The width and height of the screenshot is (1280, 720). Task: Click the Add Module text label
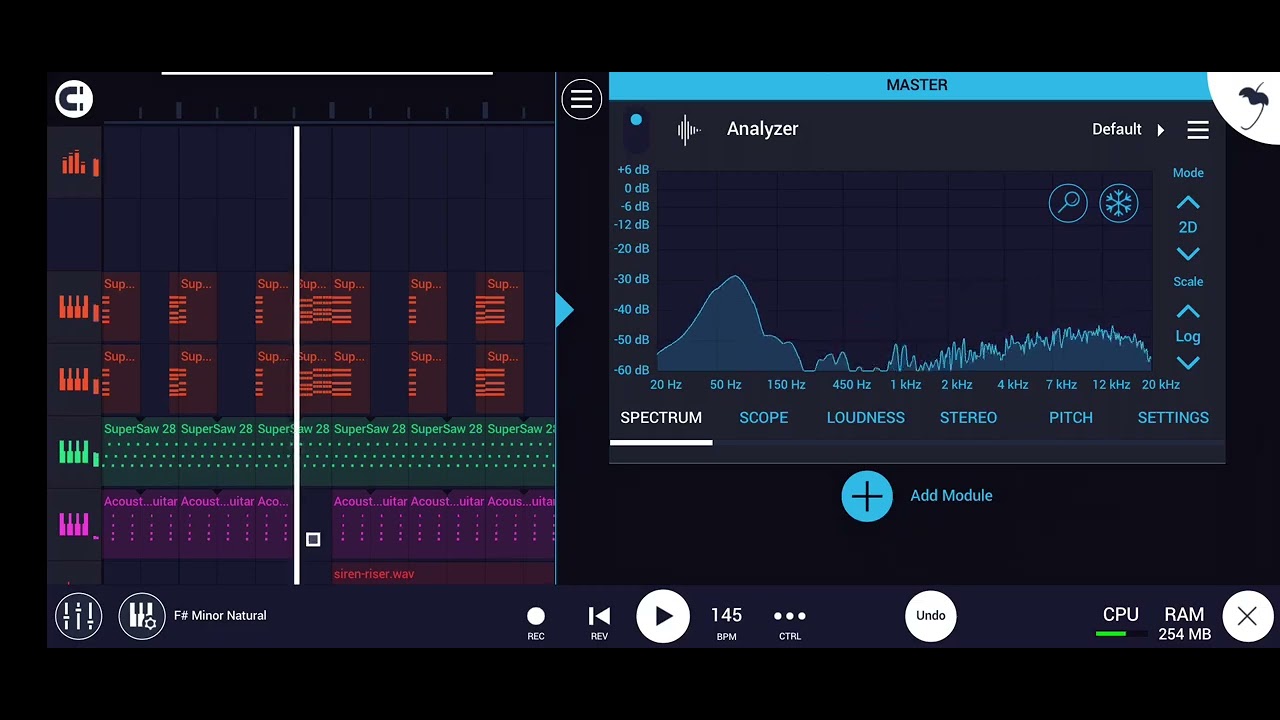click(951, 496)
